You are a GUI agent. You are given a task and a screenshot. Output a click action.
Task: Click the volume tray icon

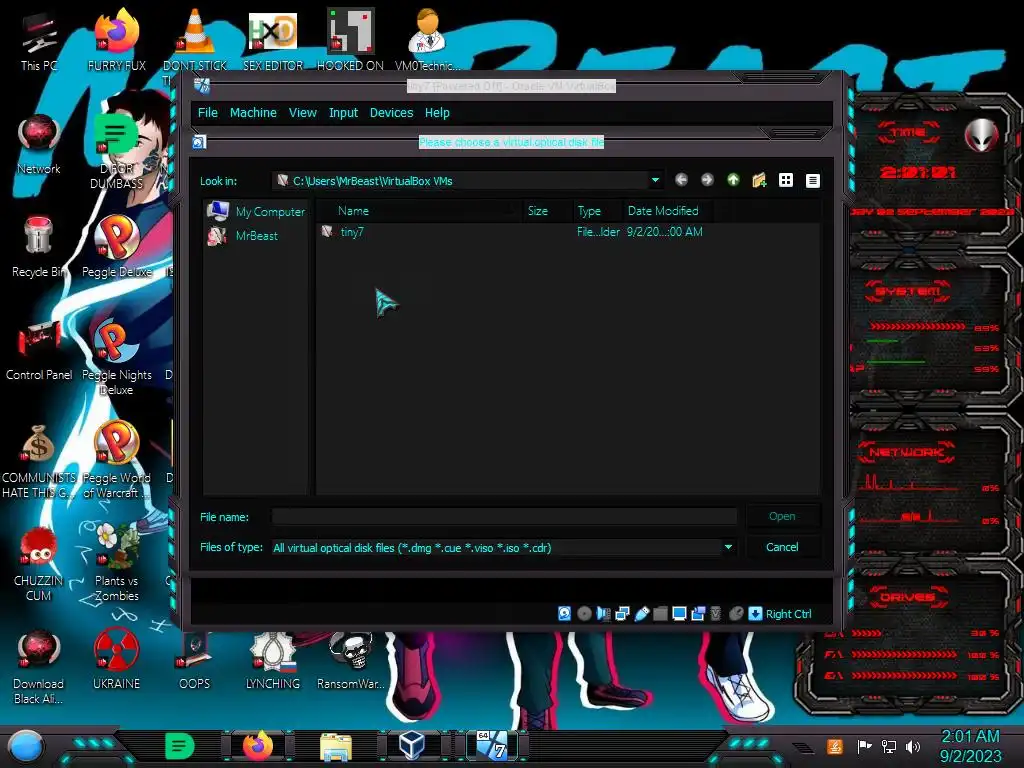pos(913,746)
